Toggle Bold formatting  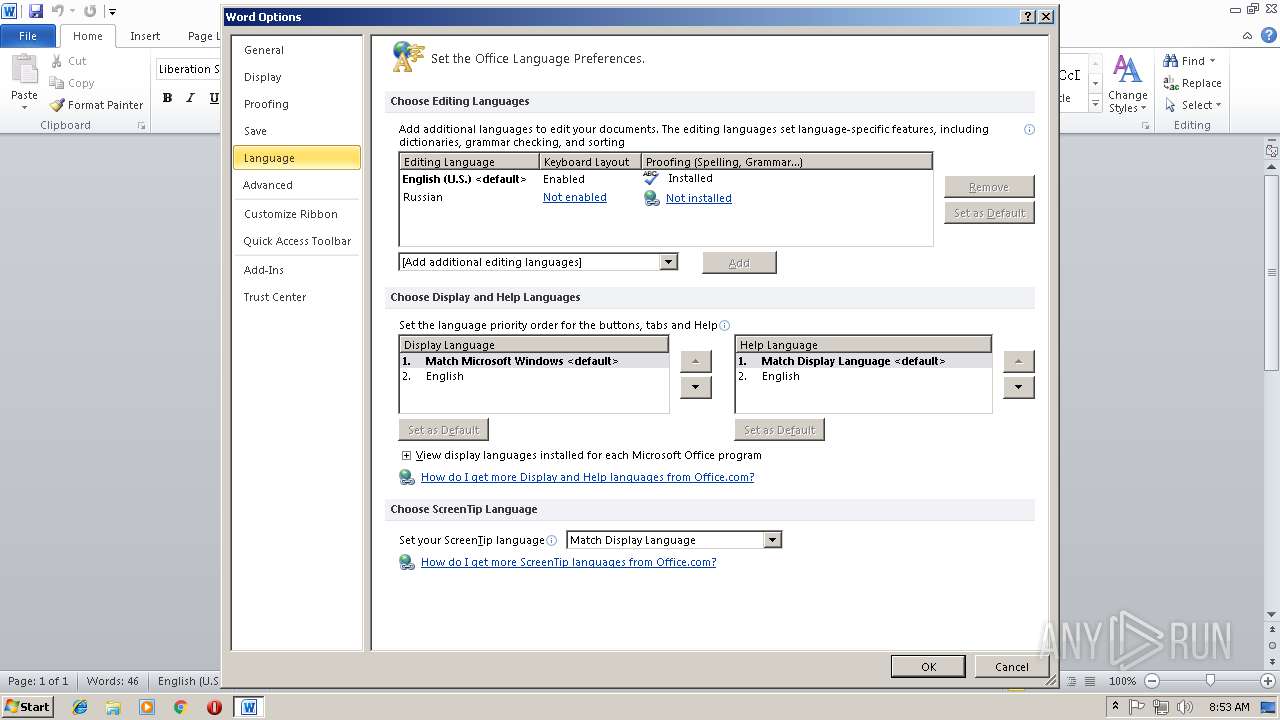click(167, 98)
